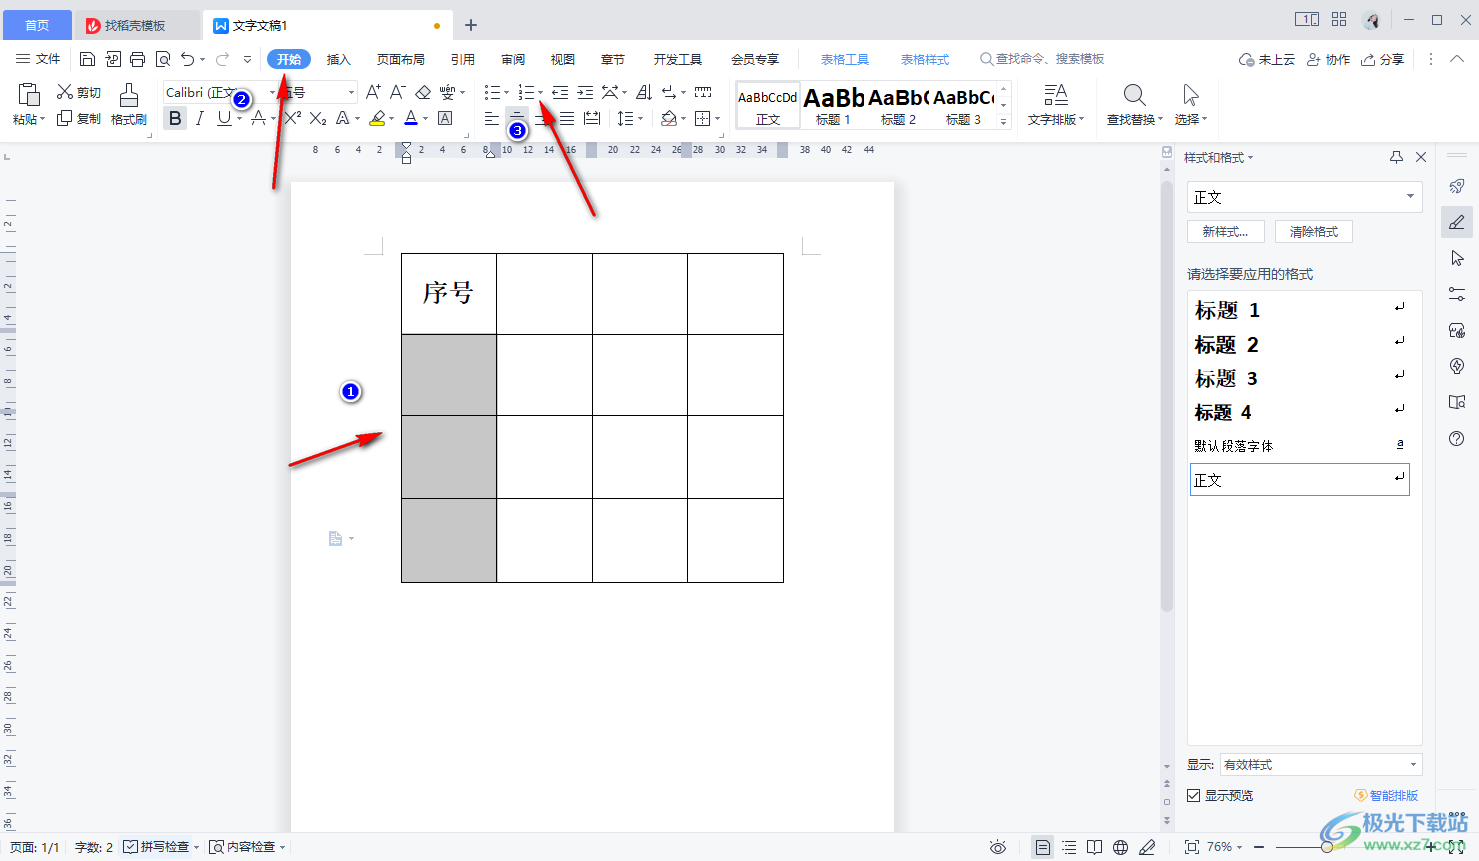Toggle Italic formatting
The image size is (1479, 861).
[199, 118]
